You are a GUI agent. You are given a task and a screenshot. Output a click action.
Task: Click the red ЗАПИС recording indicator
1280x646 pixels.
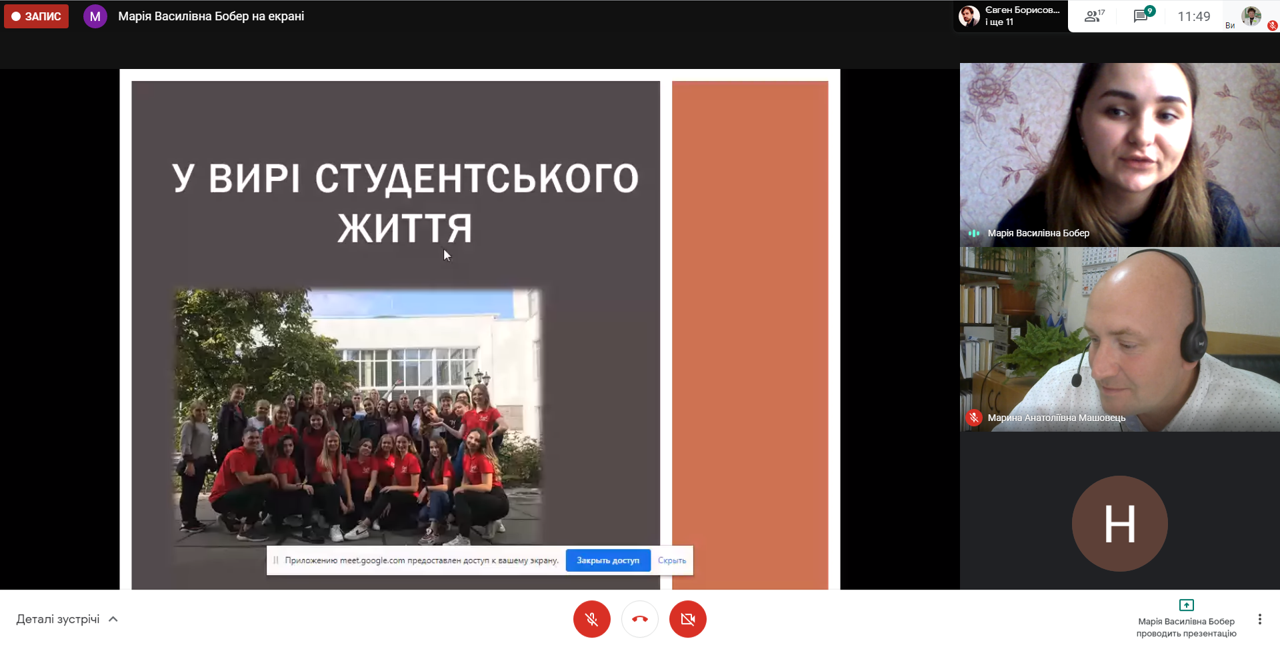click(x=36, y=16)
